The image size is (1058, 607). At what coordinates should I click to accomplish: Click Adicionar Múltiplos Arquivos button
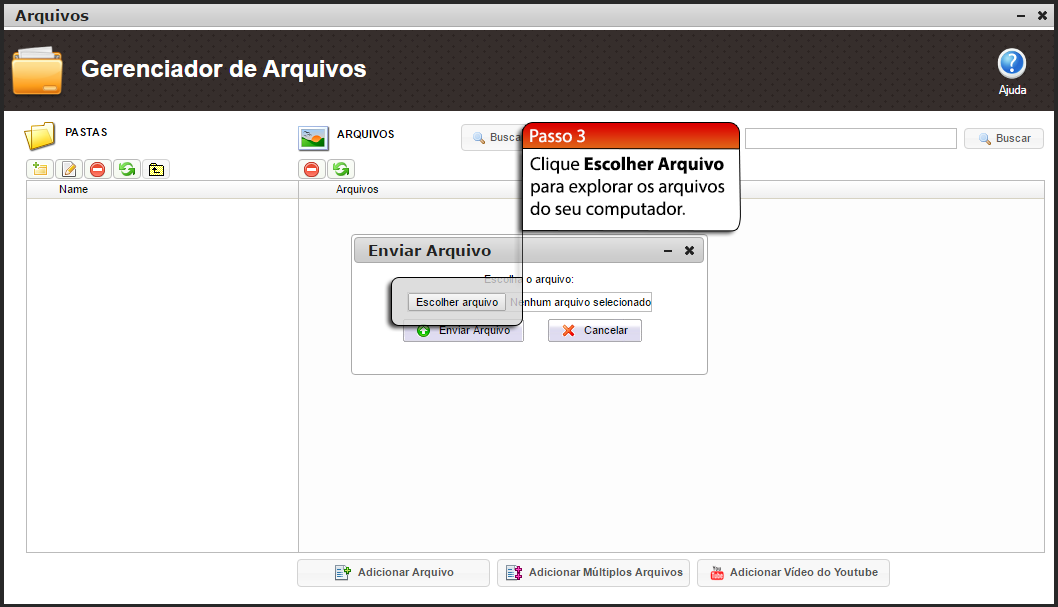[593, 572]
